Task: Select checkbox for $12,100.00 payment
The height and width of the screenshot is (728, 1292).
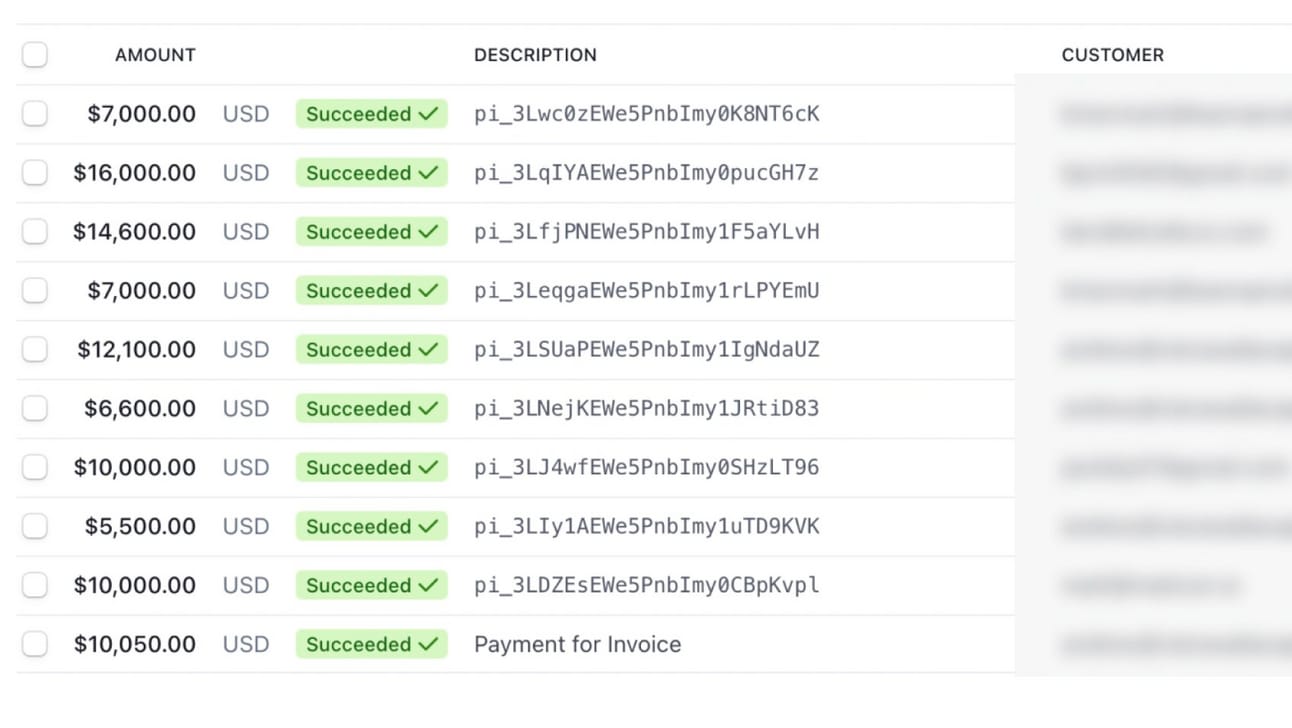Action: [35, 350]
